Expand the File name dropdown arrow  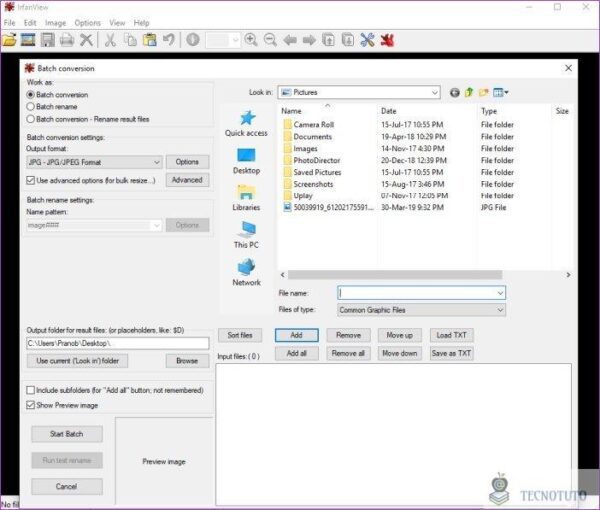(x=500, y=293)
